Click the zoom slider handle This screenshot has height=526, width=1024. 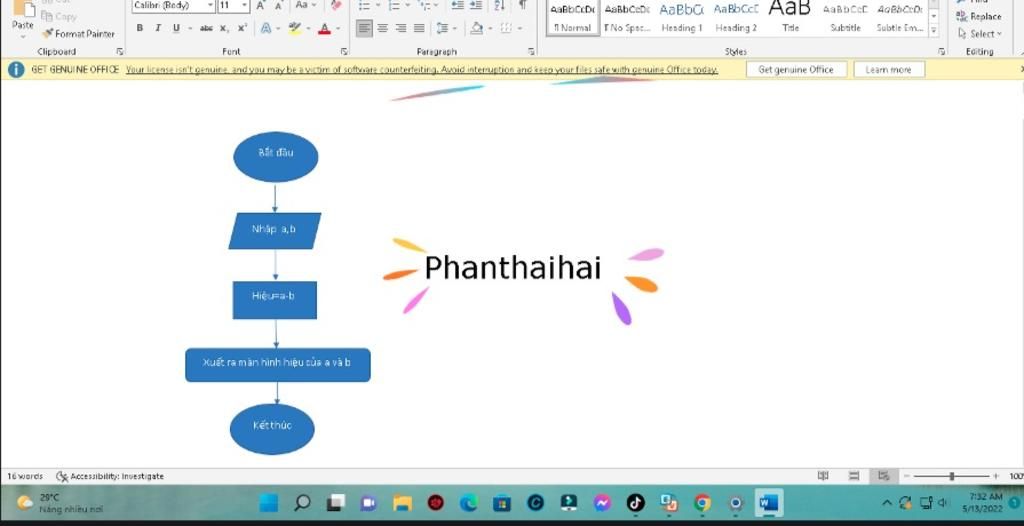click(952, 476)
